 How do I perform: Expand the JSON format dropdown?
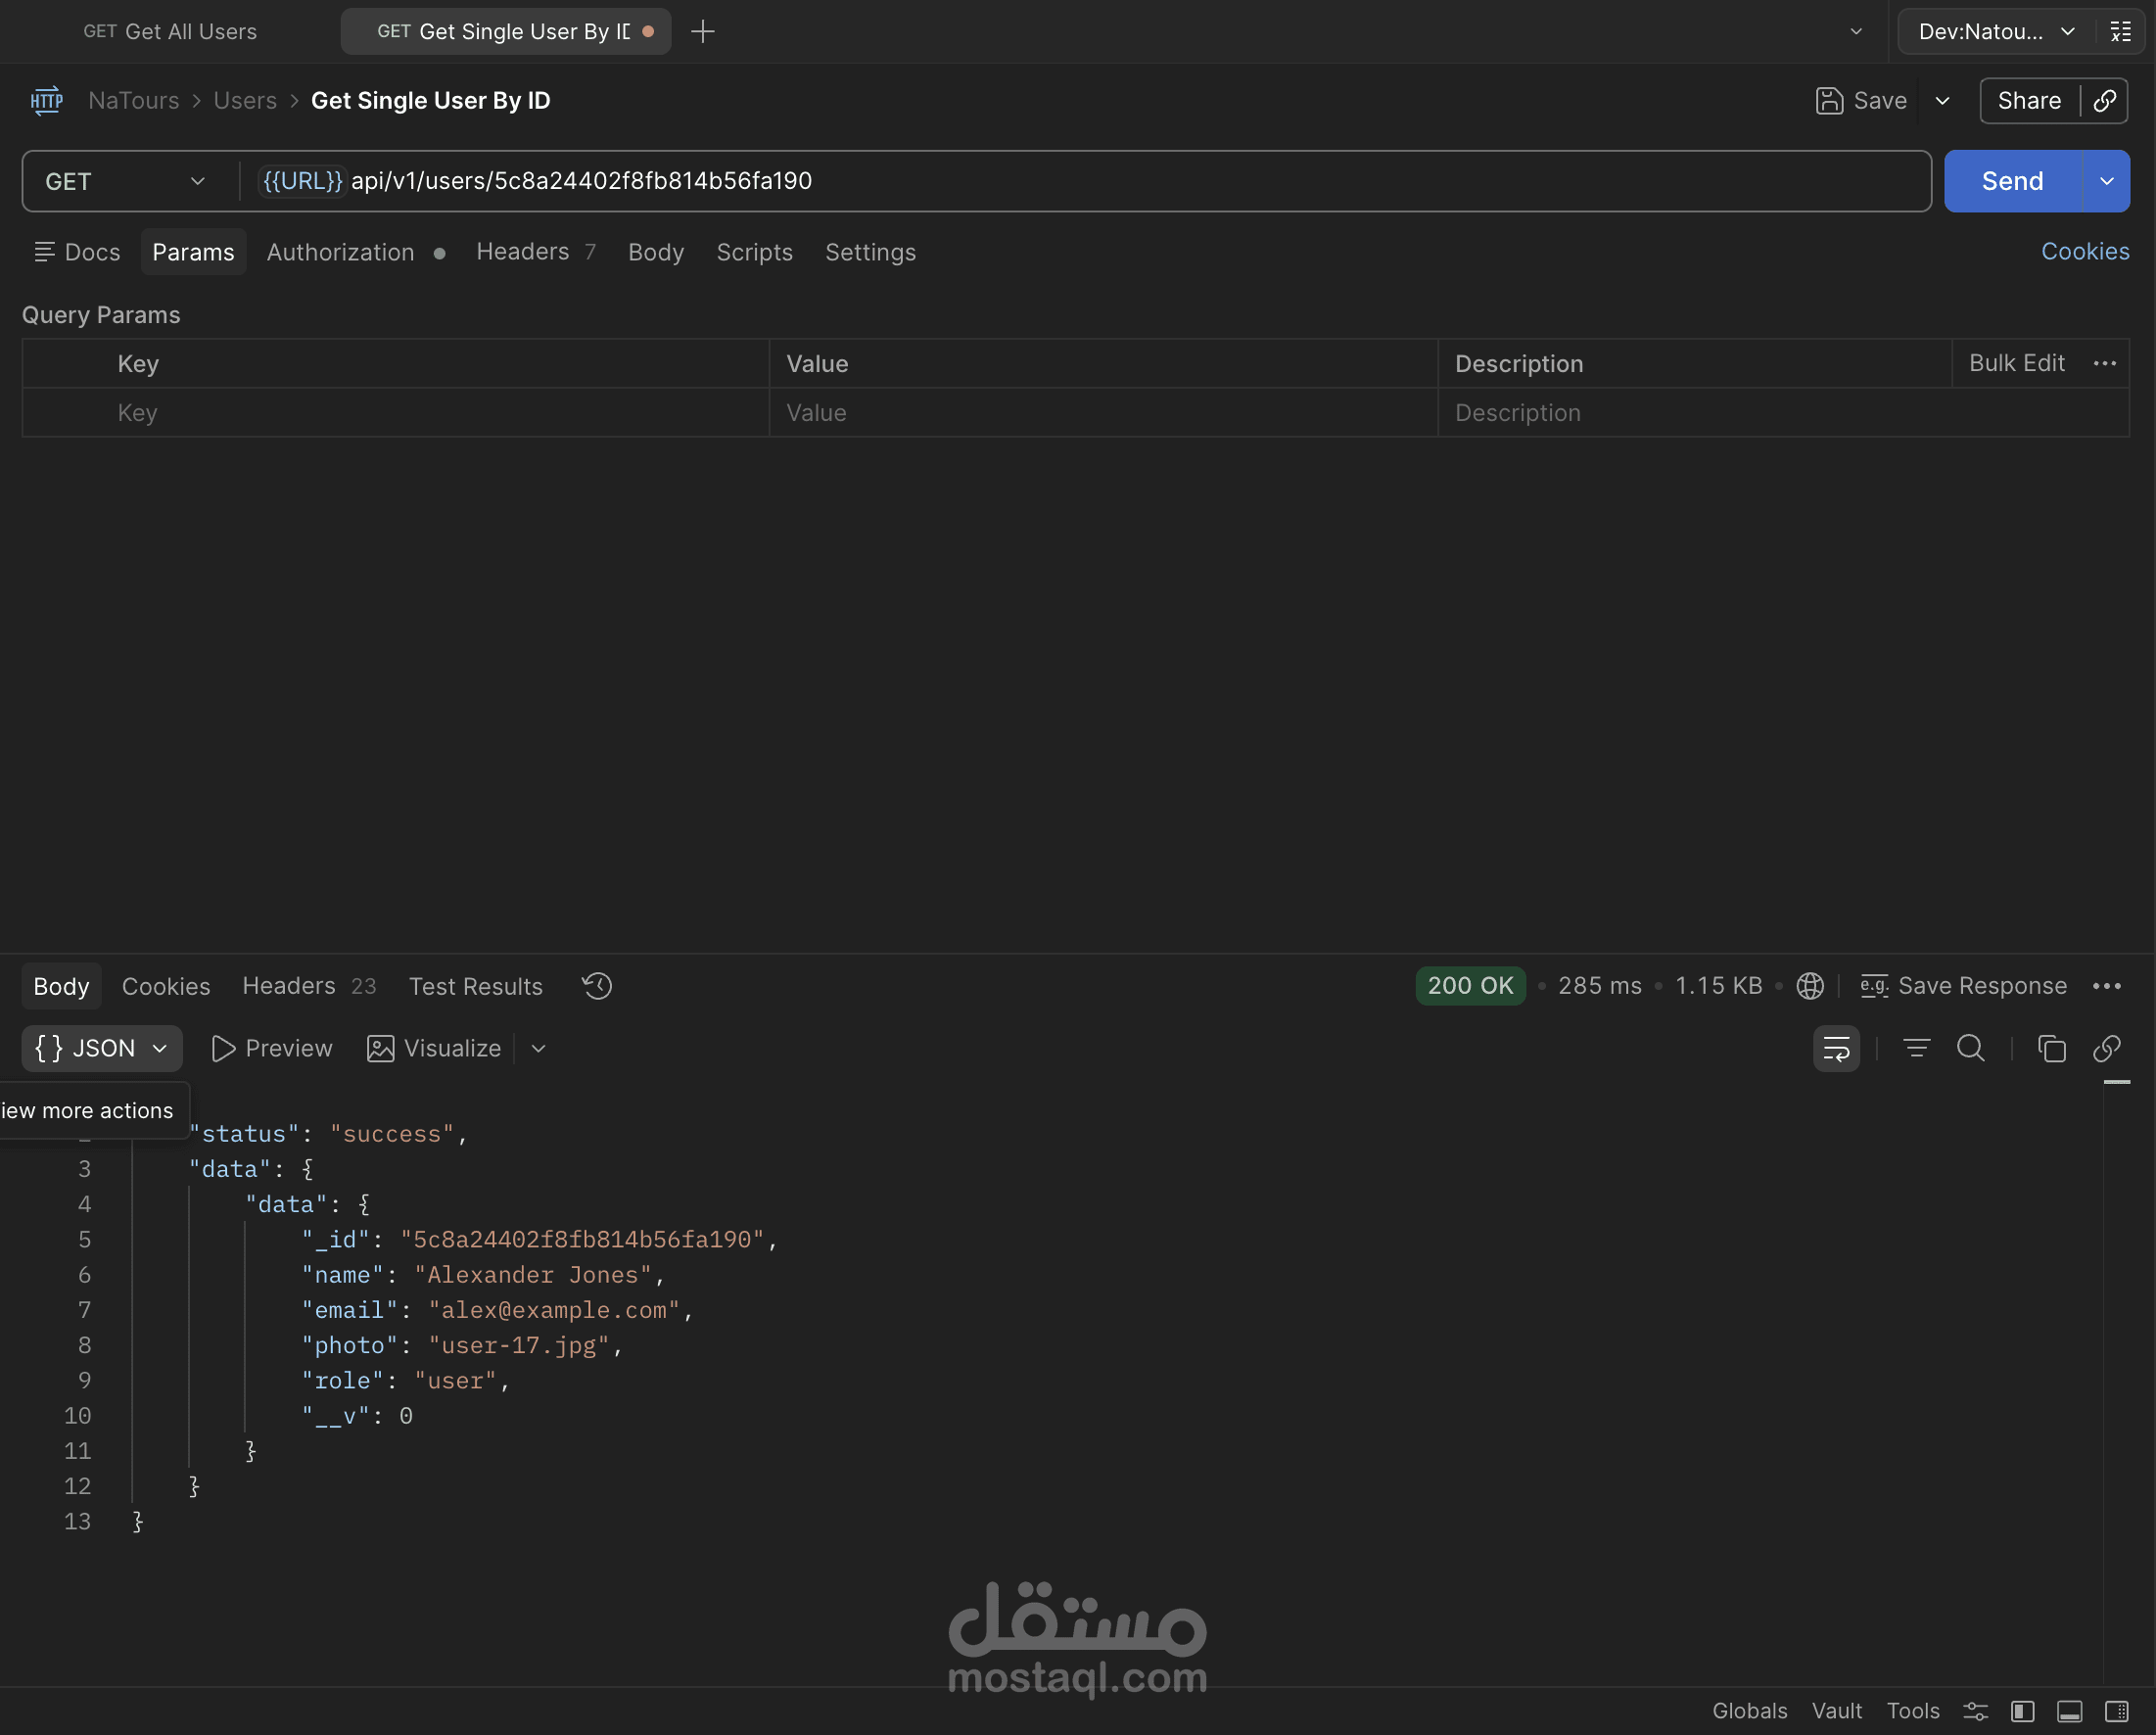[x=102, y=1048]
